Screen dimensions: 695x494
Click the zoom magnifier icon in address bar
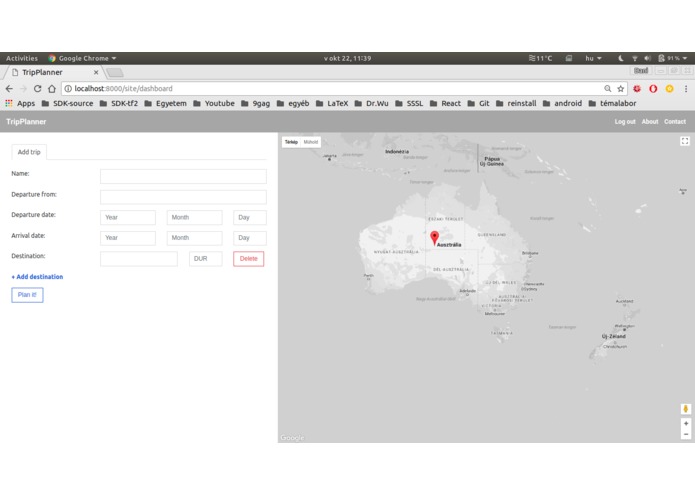point(608,89)
